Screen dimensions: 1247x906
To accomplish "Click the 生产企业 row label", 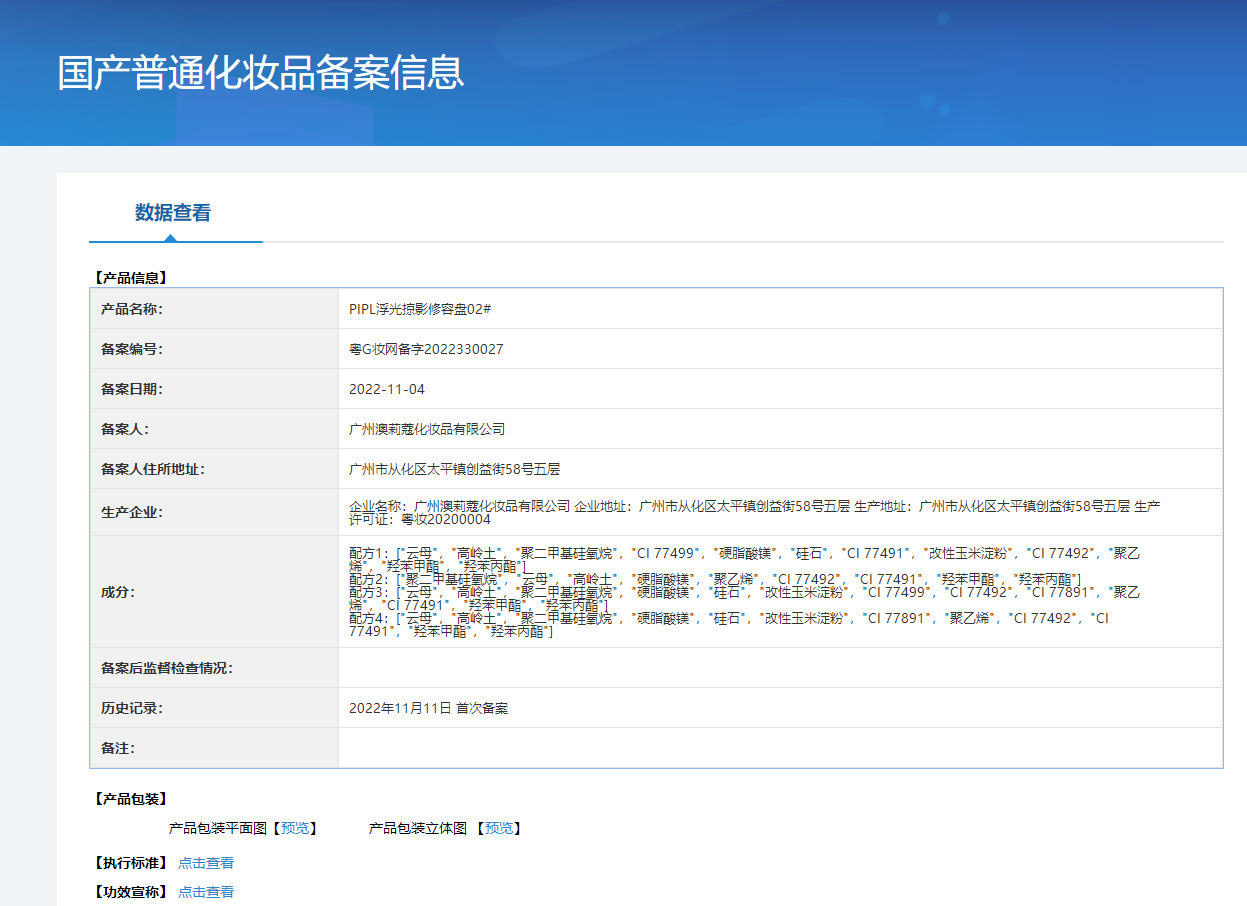I will click(132, 513).
